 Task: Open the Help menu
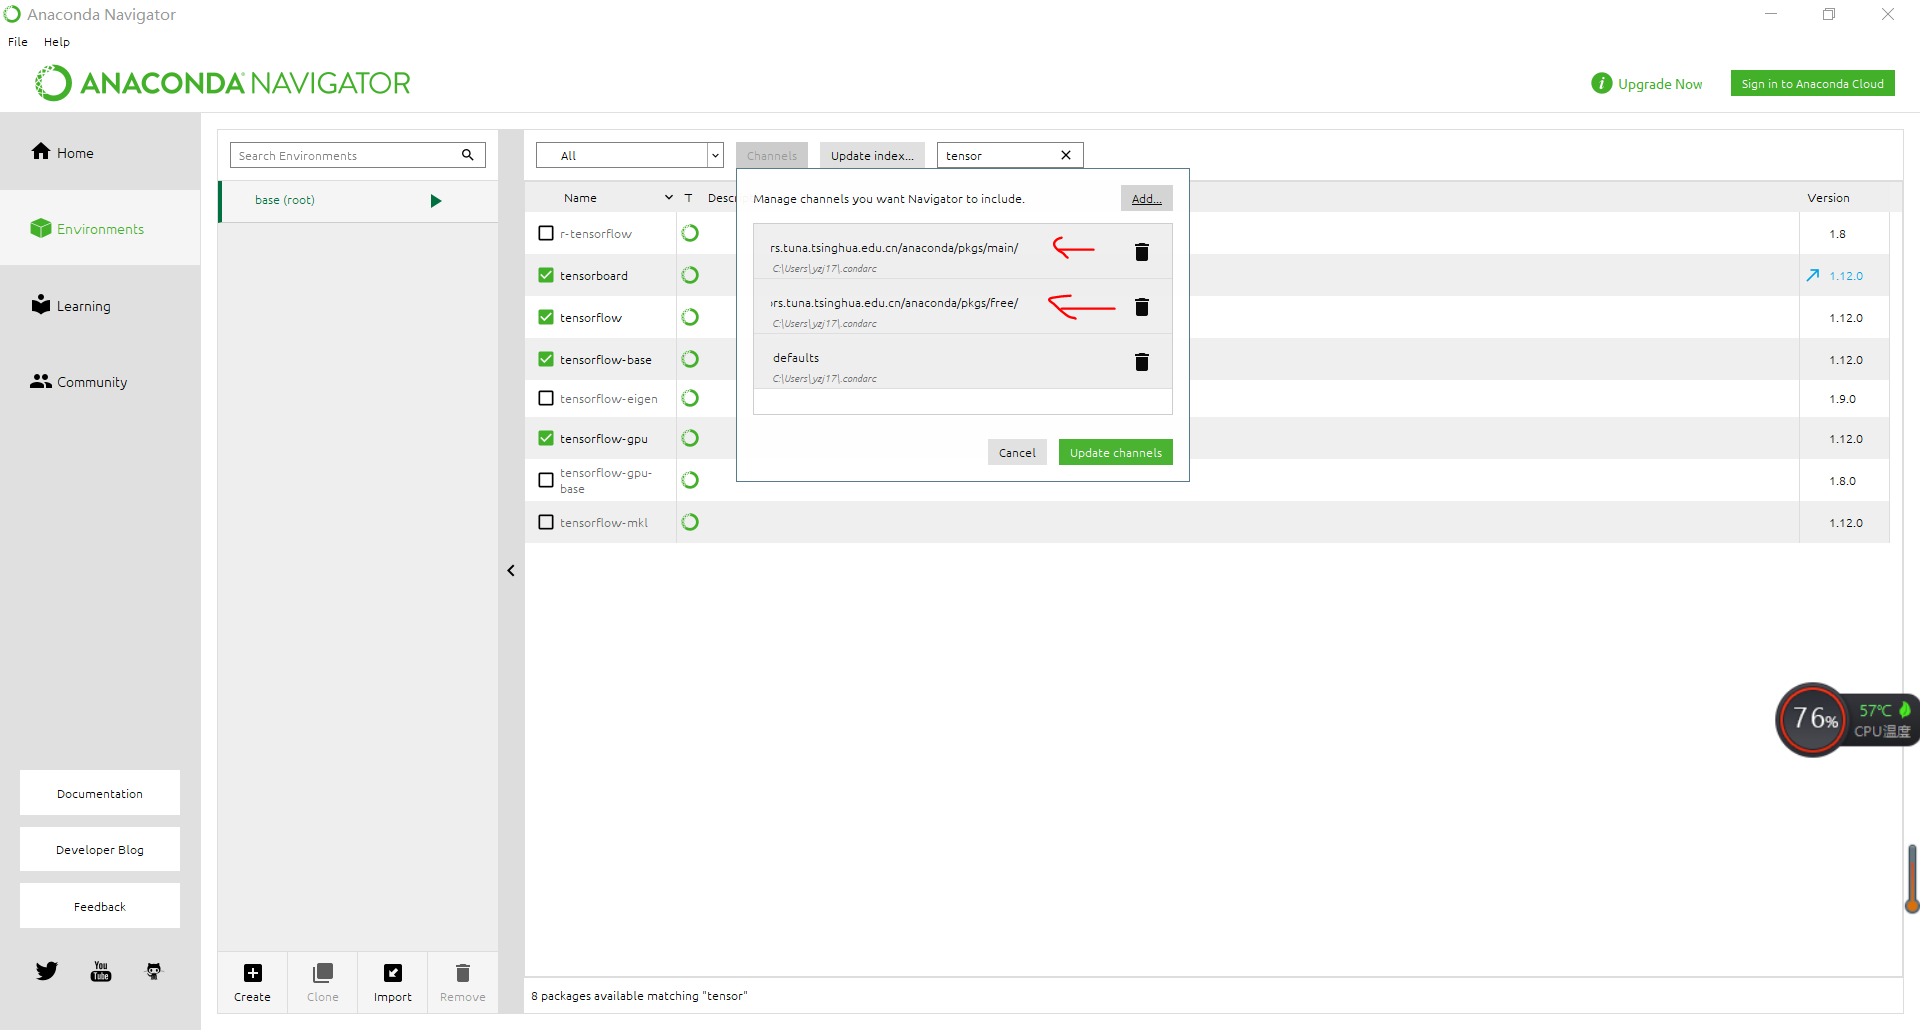point(57,42)
